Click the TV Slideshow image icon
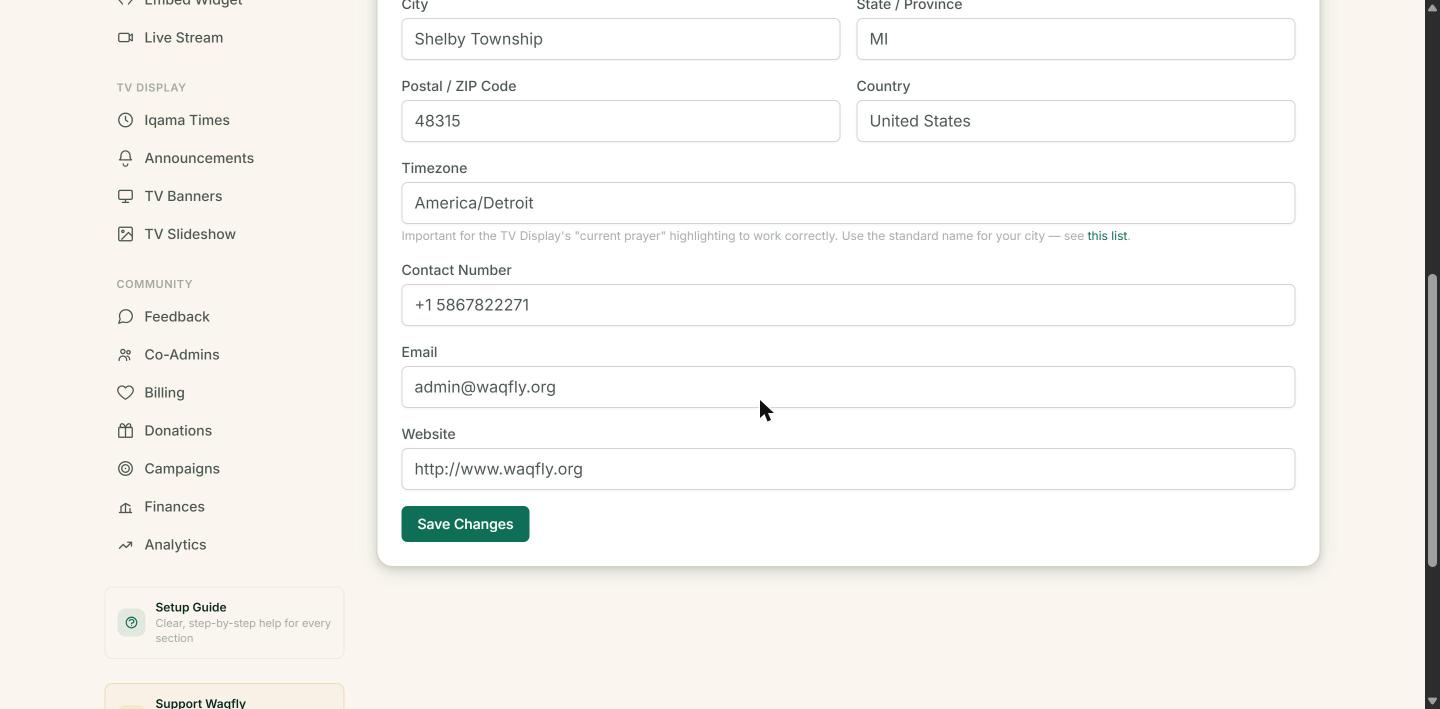This screenshot has width=1440, height=709. click(x=125, y=234)
